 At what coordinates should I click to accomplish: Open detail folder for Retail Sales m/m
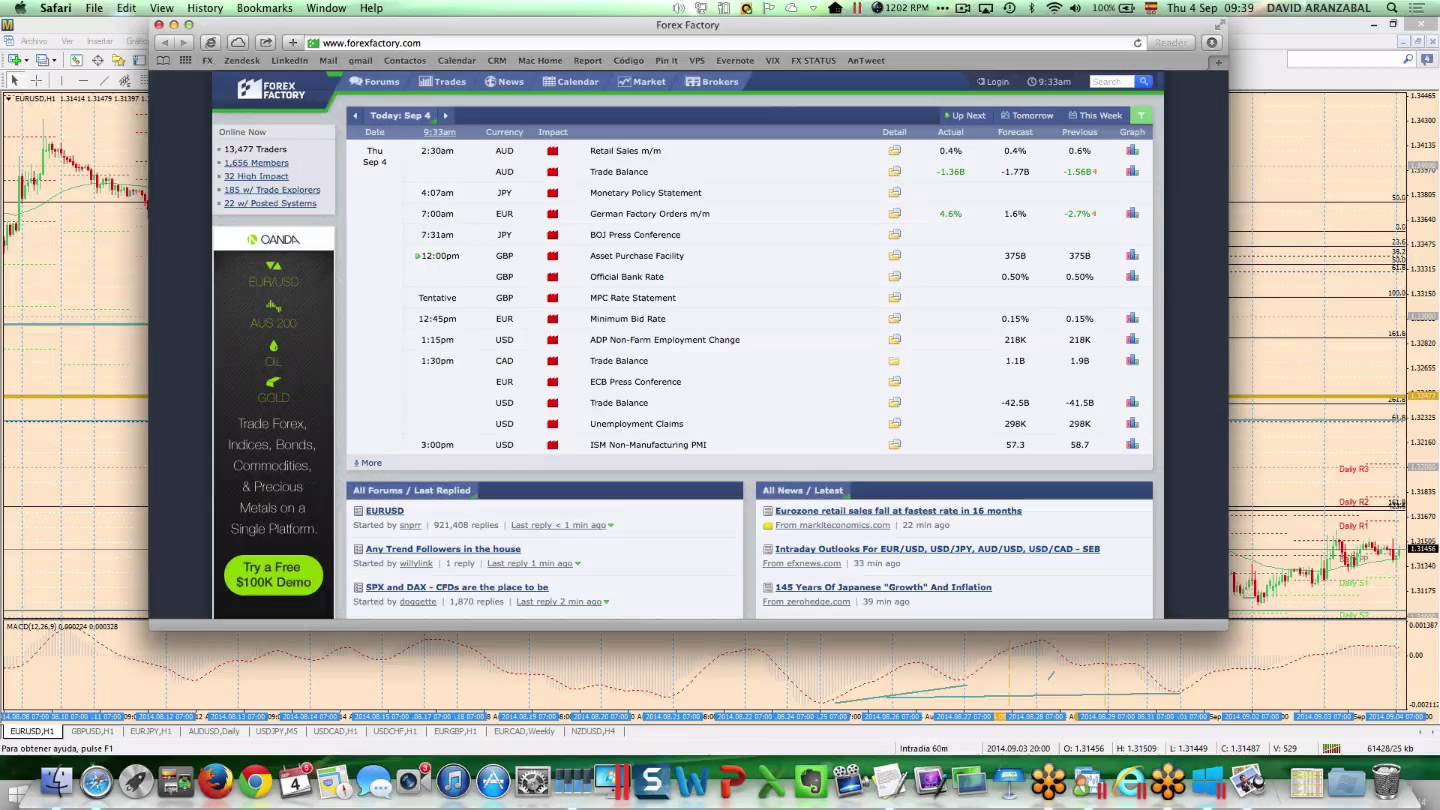[894, 151]
